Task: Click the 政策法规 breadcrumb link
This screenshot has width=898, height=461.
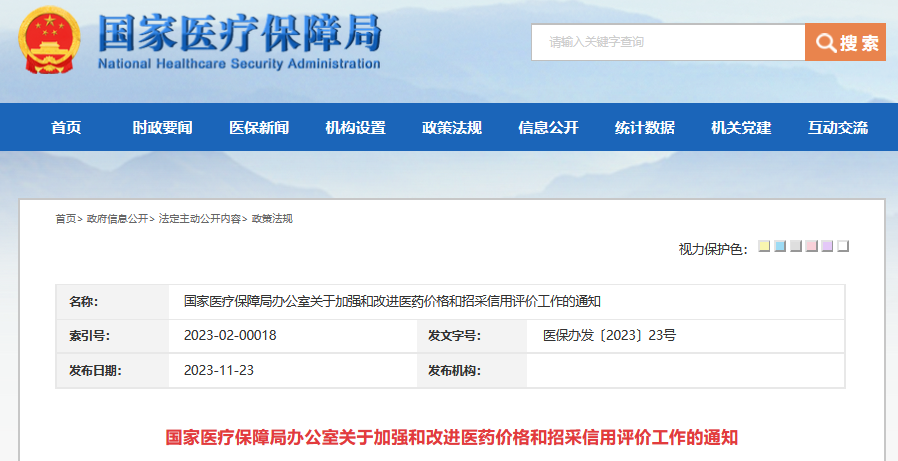Action: coord(272,219)
